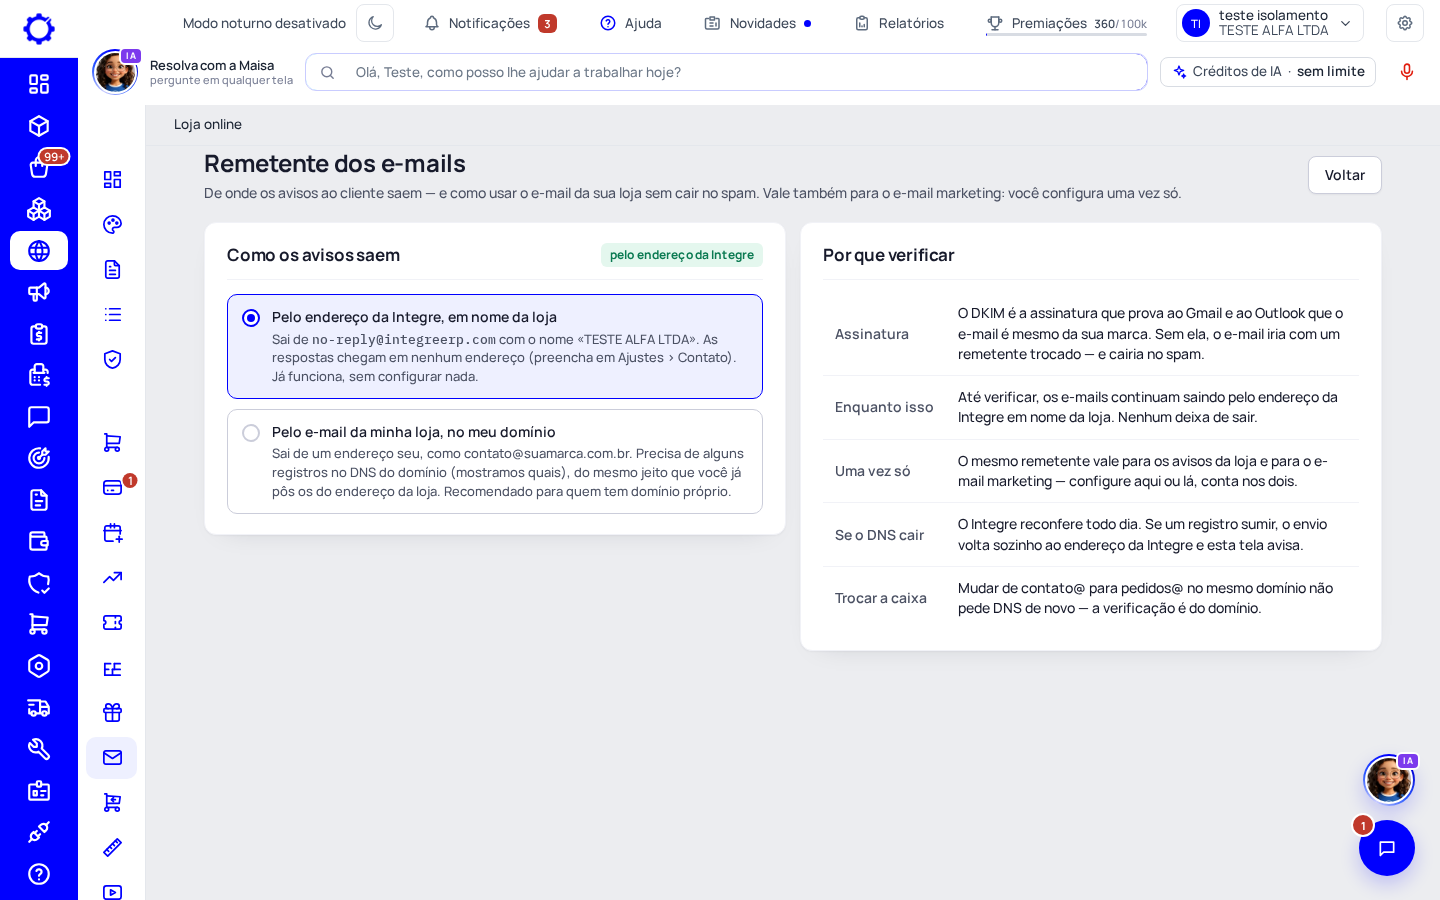
Task: Click the 'Loja online' breadcrumb
Action: click(x=208, y=124)
